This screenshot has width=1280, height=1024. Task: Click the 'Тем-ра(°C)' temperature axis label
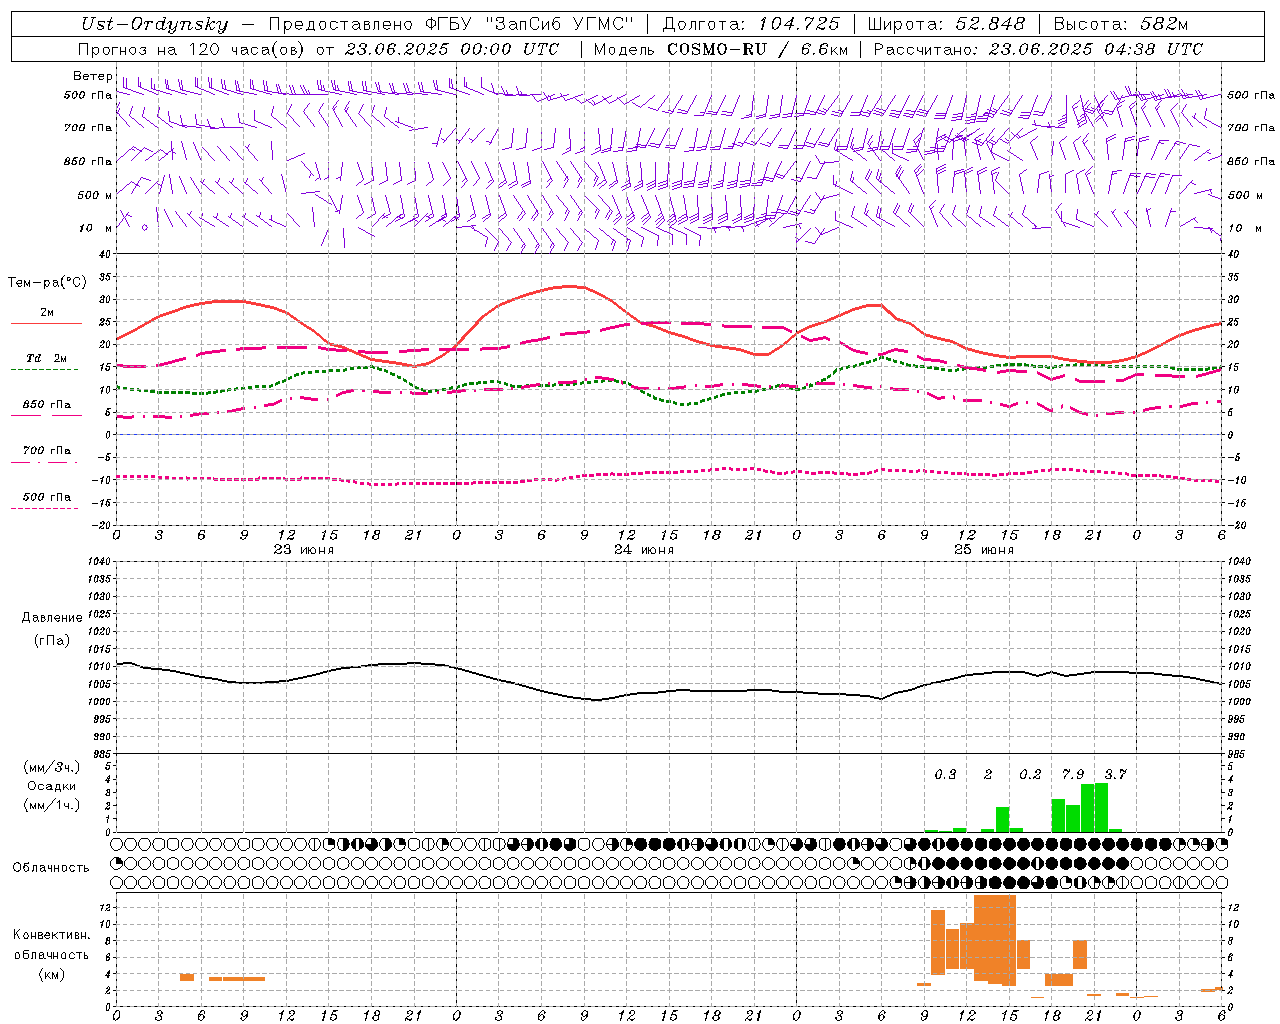click(47, 283)
